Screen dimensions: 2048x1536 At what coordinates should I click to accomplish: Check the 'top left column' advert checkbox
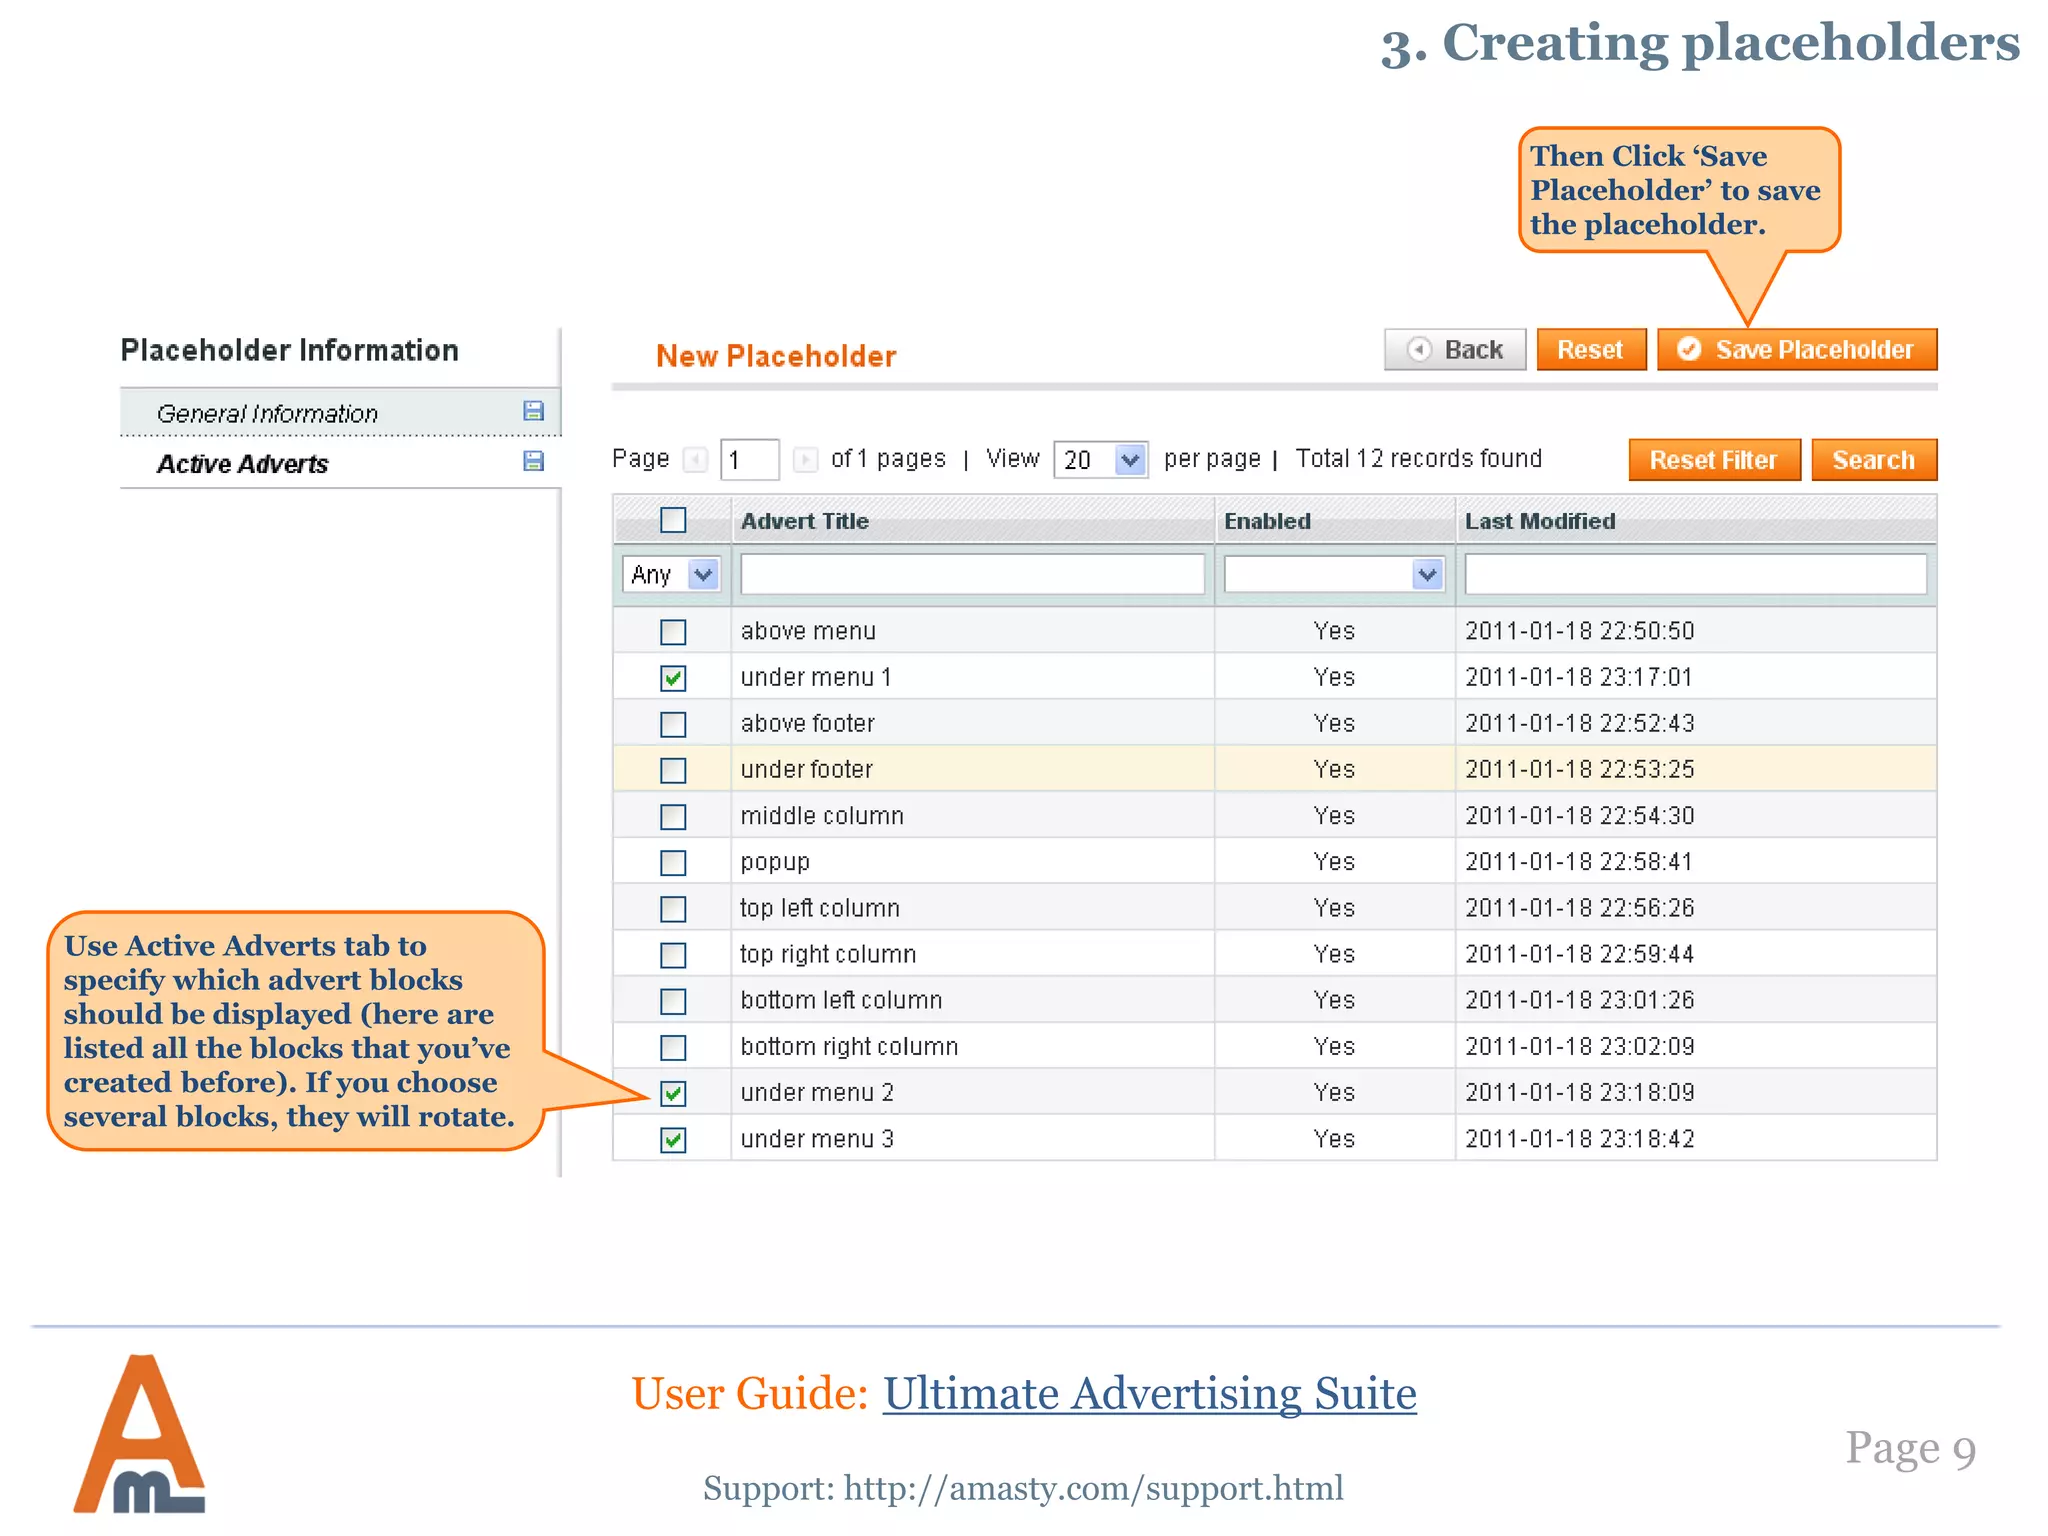[x=673, y=909]
